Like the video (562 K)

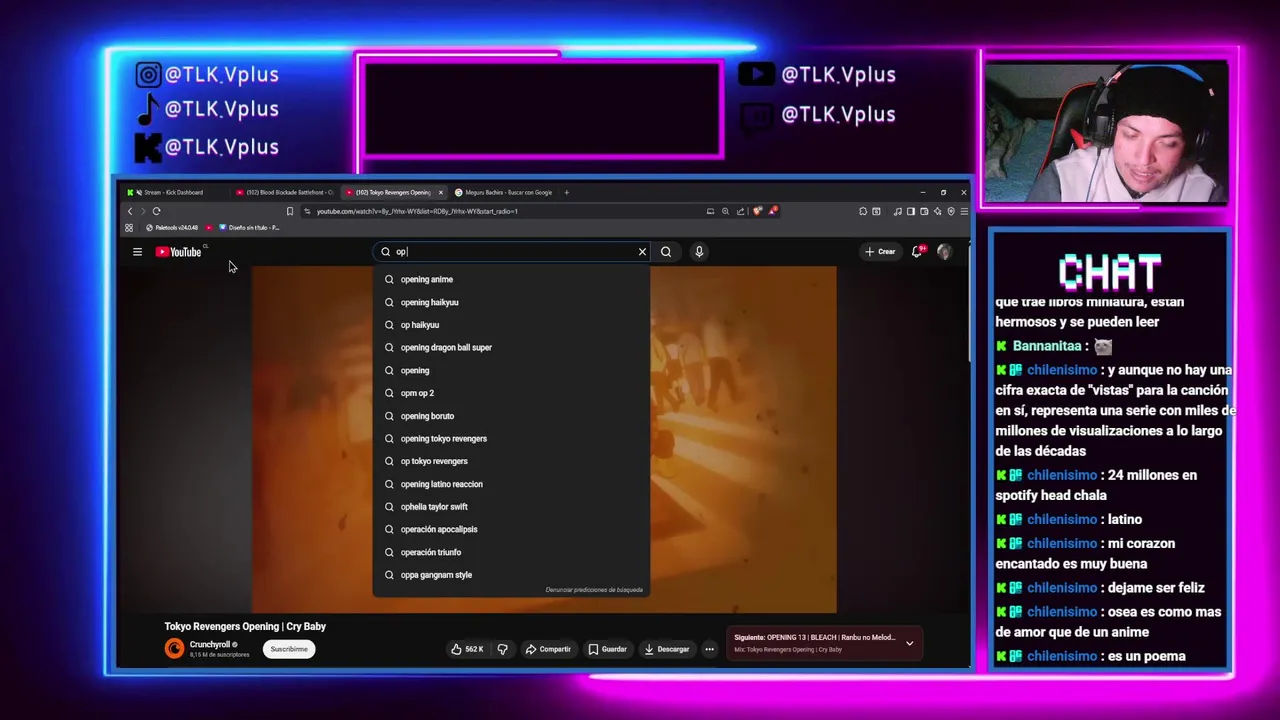[467, 649]
